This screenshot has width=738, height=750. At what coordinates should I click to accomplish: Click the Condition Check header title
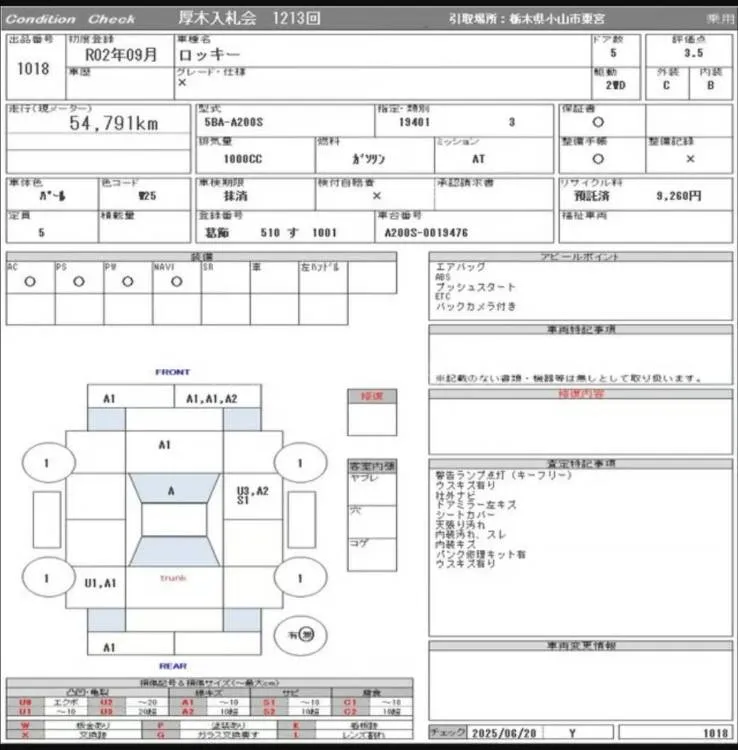pyautogui.click(x=70, y=19)
